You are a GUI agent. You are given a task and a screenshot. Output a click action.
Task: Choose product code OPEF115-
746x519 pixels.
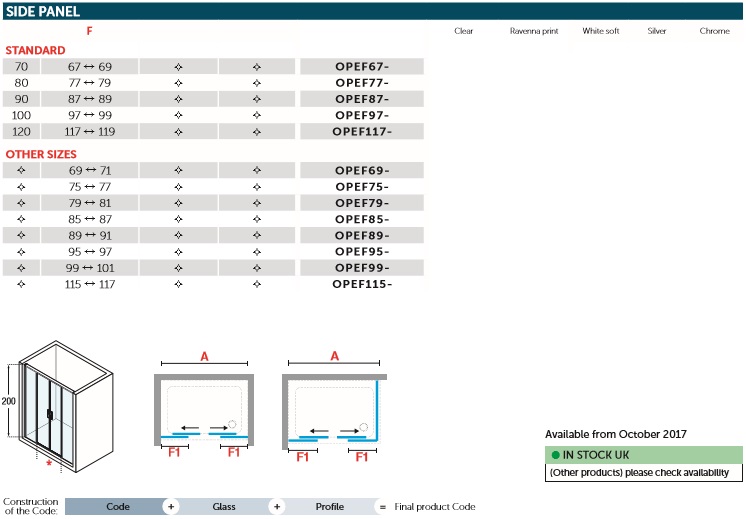click(361, 284)
